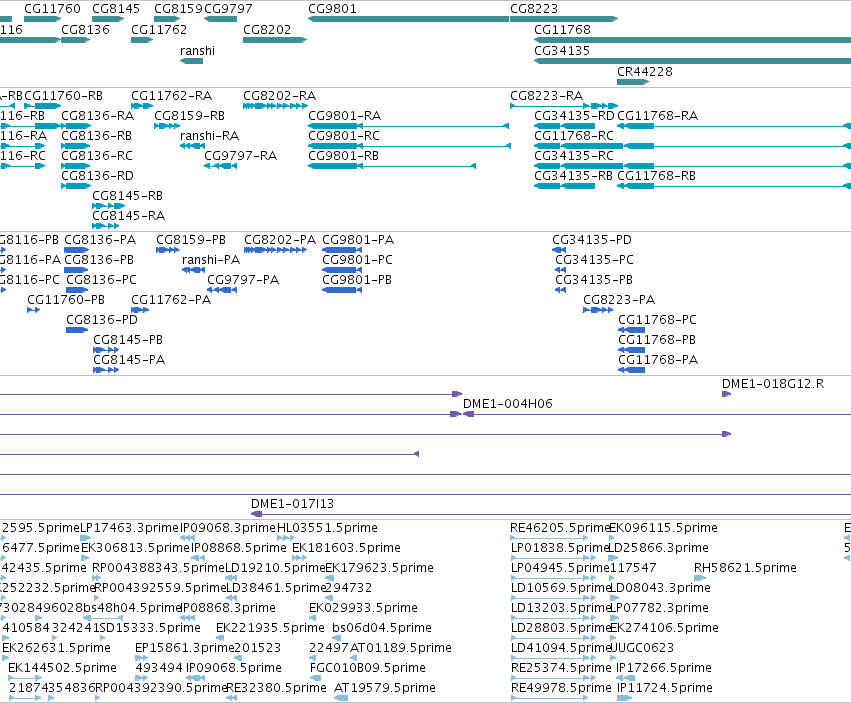
Task: Select the CG9797-PA CDS label
Action: pyautogui.click(x=243, y=281)
